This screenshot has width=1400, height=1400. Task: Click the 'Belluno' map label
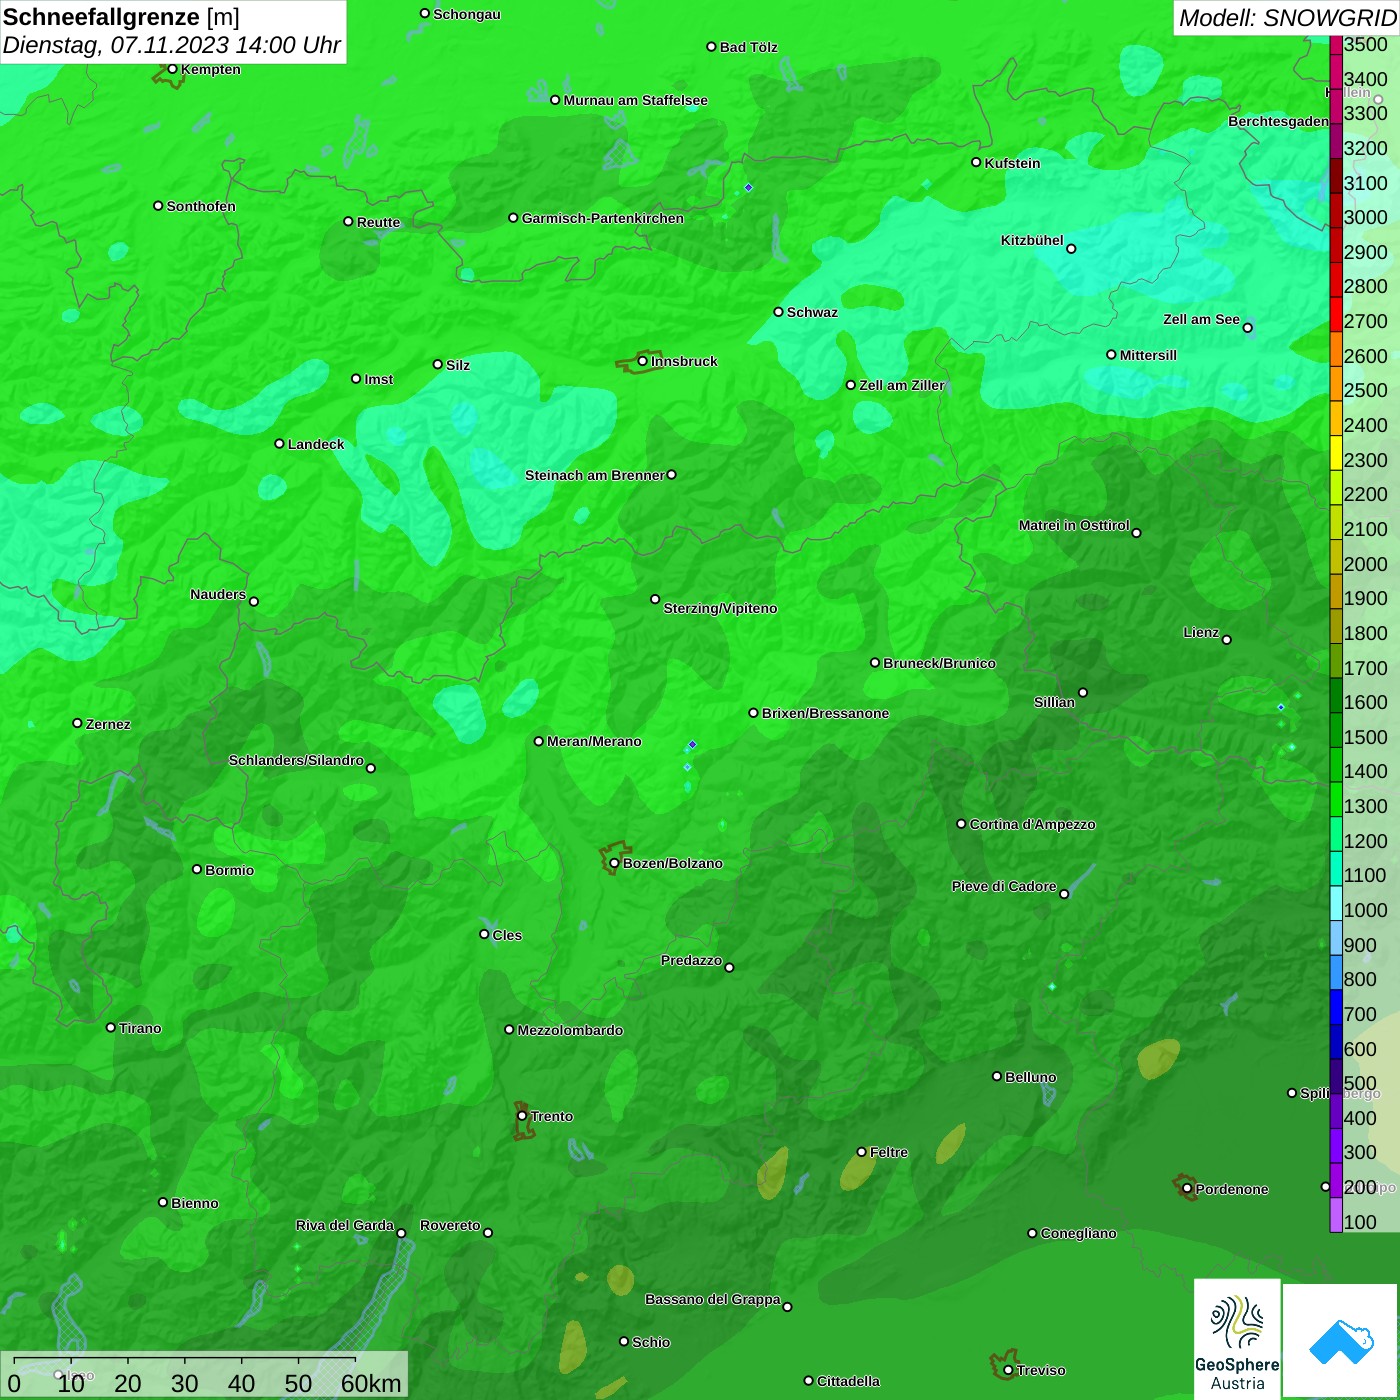tap(1030, 1077)
